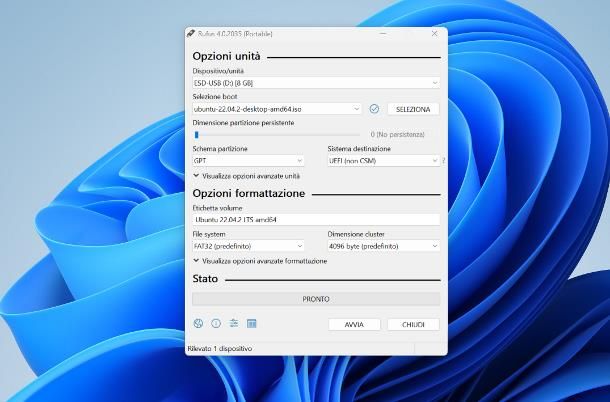Show the Rufus about info icon
This screenshot has height=402, width=610.
(x=216, y=323)
